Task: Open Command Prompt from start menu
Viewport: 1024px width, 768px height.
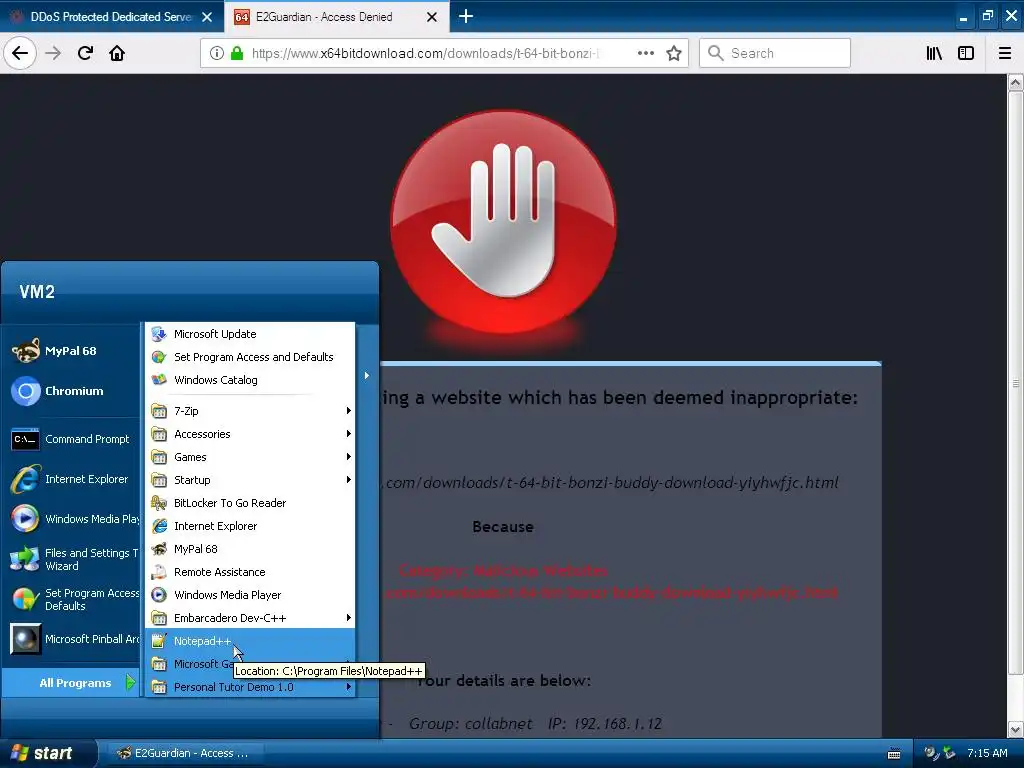Action: tap(71, 439)
